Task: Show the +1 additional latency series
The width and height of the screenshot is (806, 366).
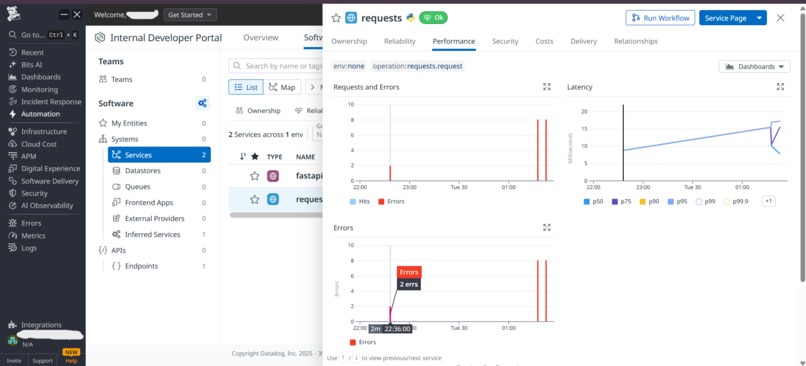Action: pos(768,202)
